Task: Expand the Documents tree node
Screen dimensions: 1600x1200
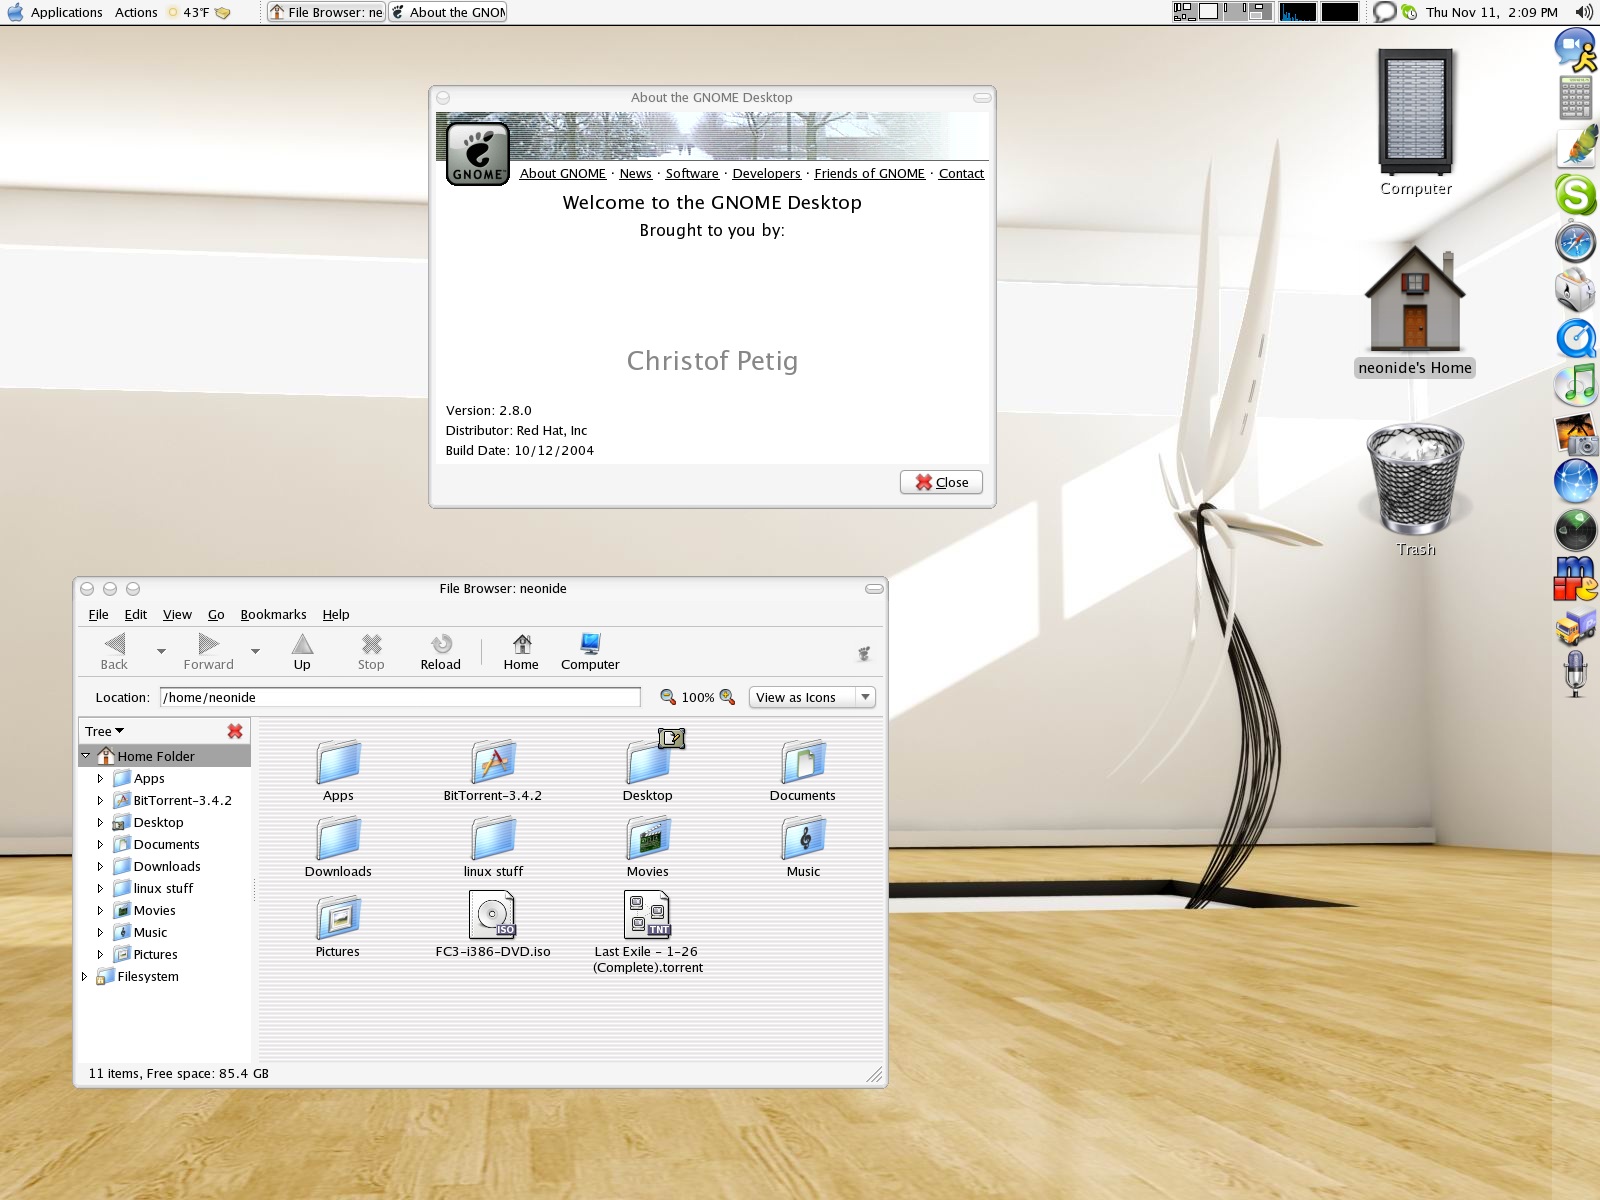Action: (x=100, y=844)
